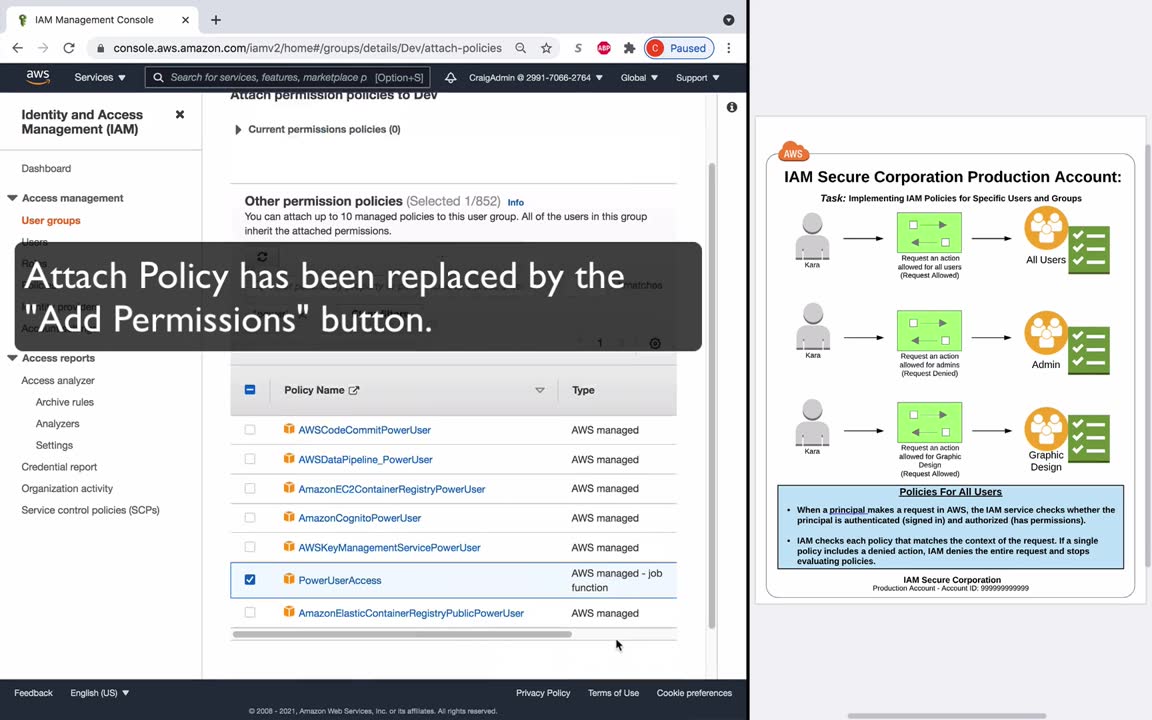Open the AdBlock Plus extension icon
The image size is (1152, 720).
tap(604, 48)
